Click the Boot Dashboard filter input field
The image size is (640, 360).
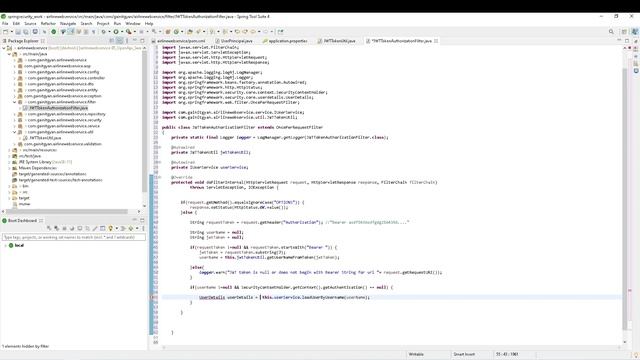click(74, 237)
